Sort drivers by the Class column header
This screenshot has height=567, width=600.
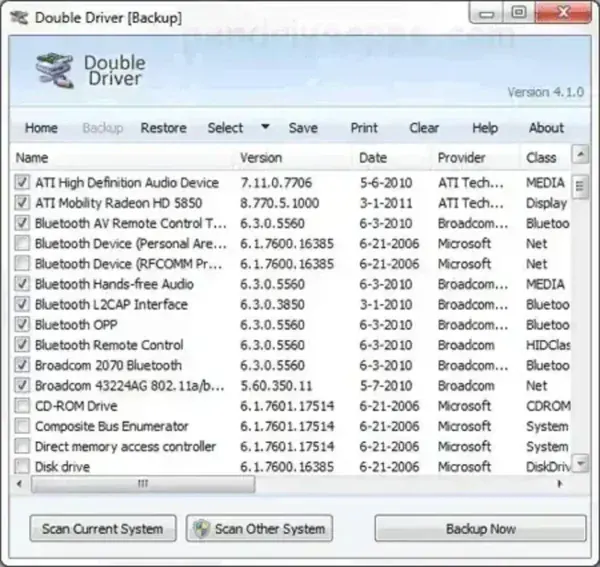[x=546, y=158]
